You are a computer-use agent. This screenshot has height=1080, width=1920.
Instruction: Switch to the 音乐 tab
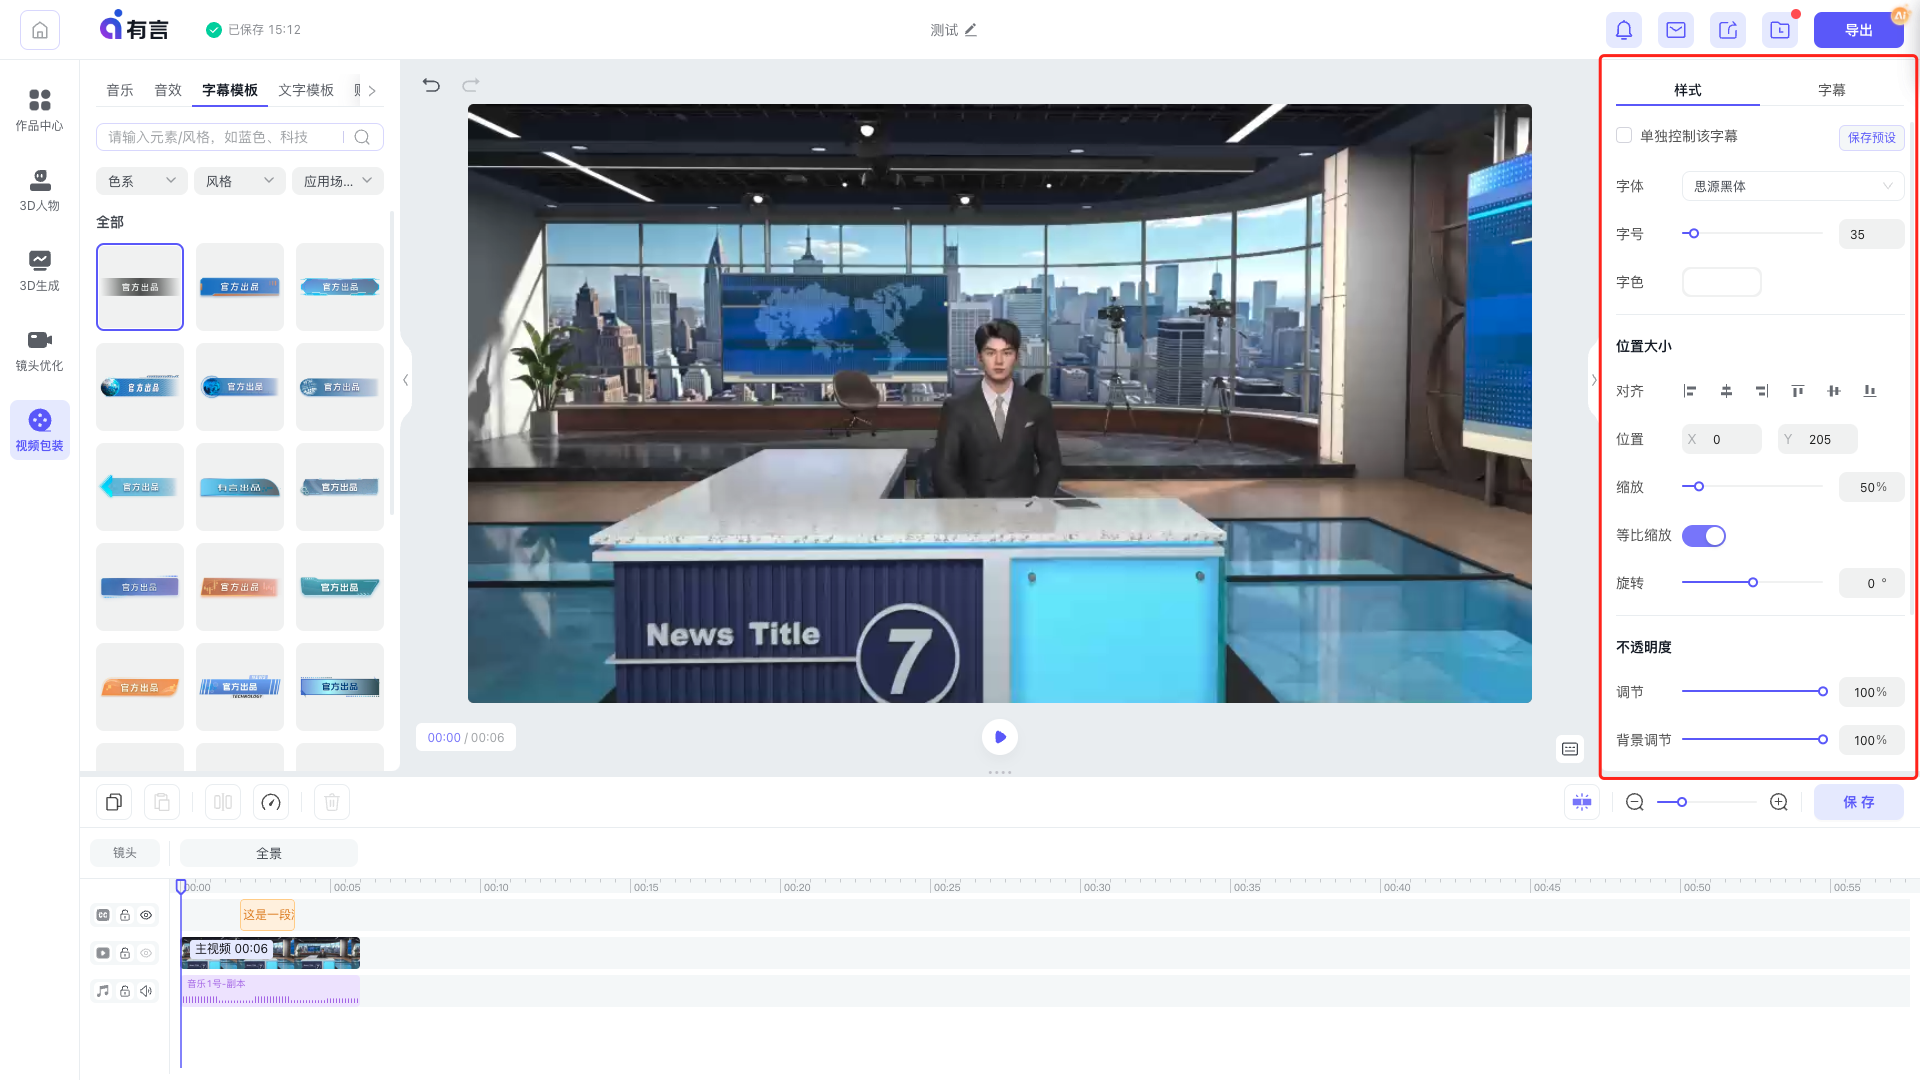pyautogui.click(x=120, y=90)
